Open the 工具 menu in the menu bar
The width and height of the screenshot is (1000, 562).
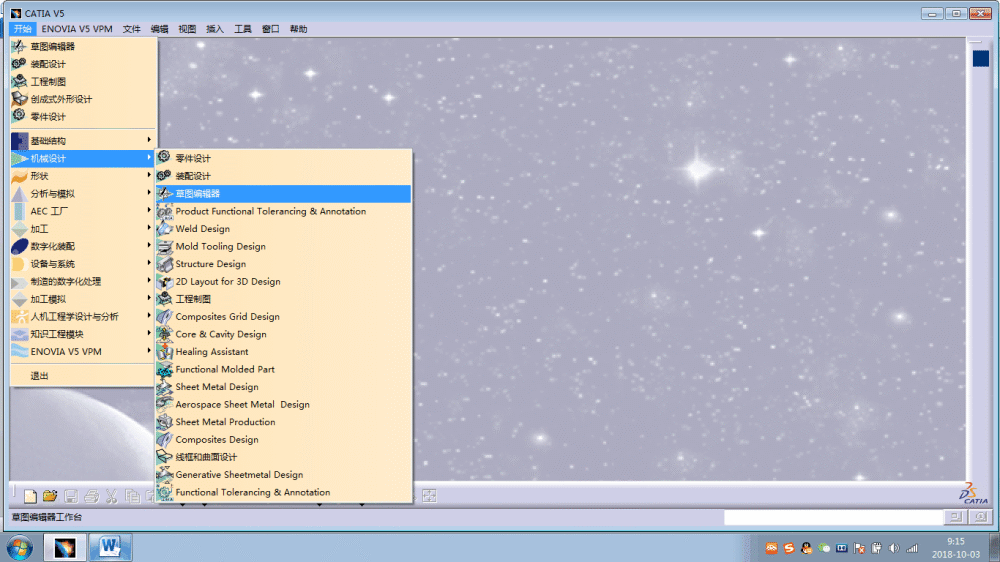(242, 29)
